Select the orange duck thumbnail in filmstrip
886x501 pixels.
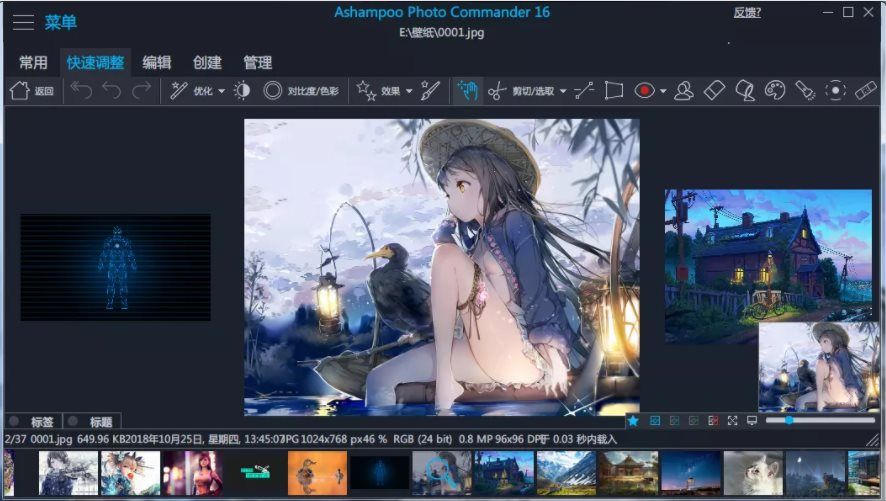317,473
